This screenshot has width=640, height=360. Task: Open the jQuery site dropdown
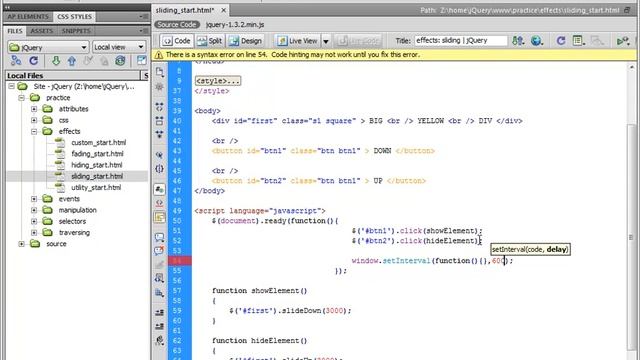pos(48,47)
